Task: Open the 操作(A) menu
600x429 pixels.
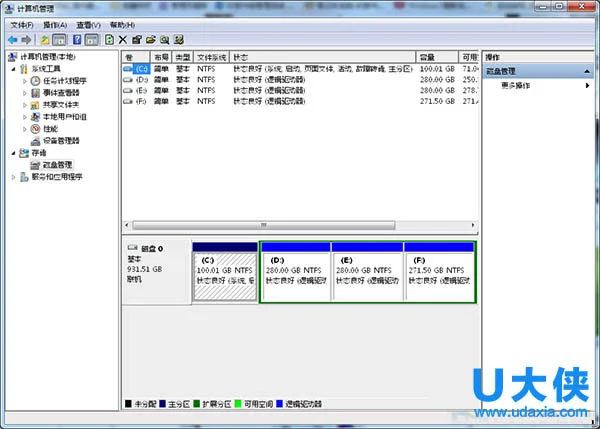Action: click(55, 25)
